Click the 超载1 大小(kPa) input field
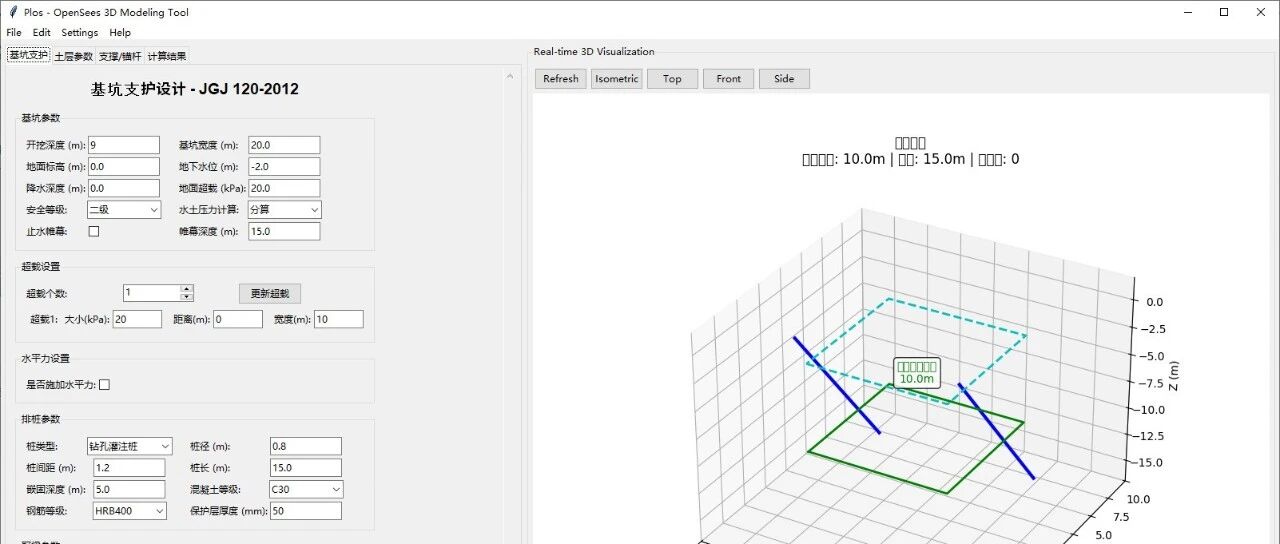1280x544 pixels. point(137,319)
